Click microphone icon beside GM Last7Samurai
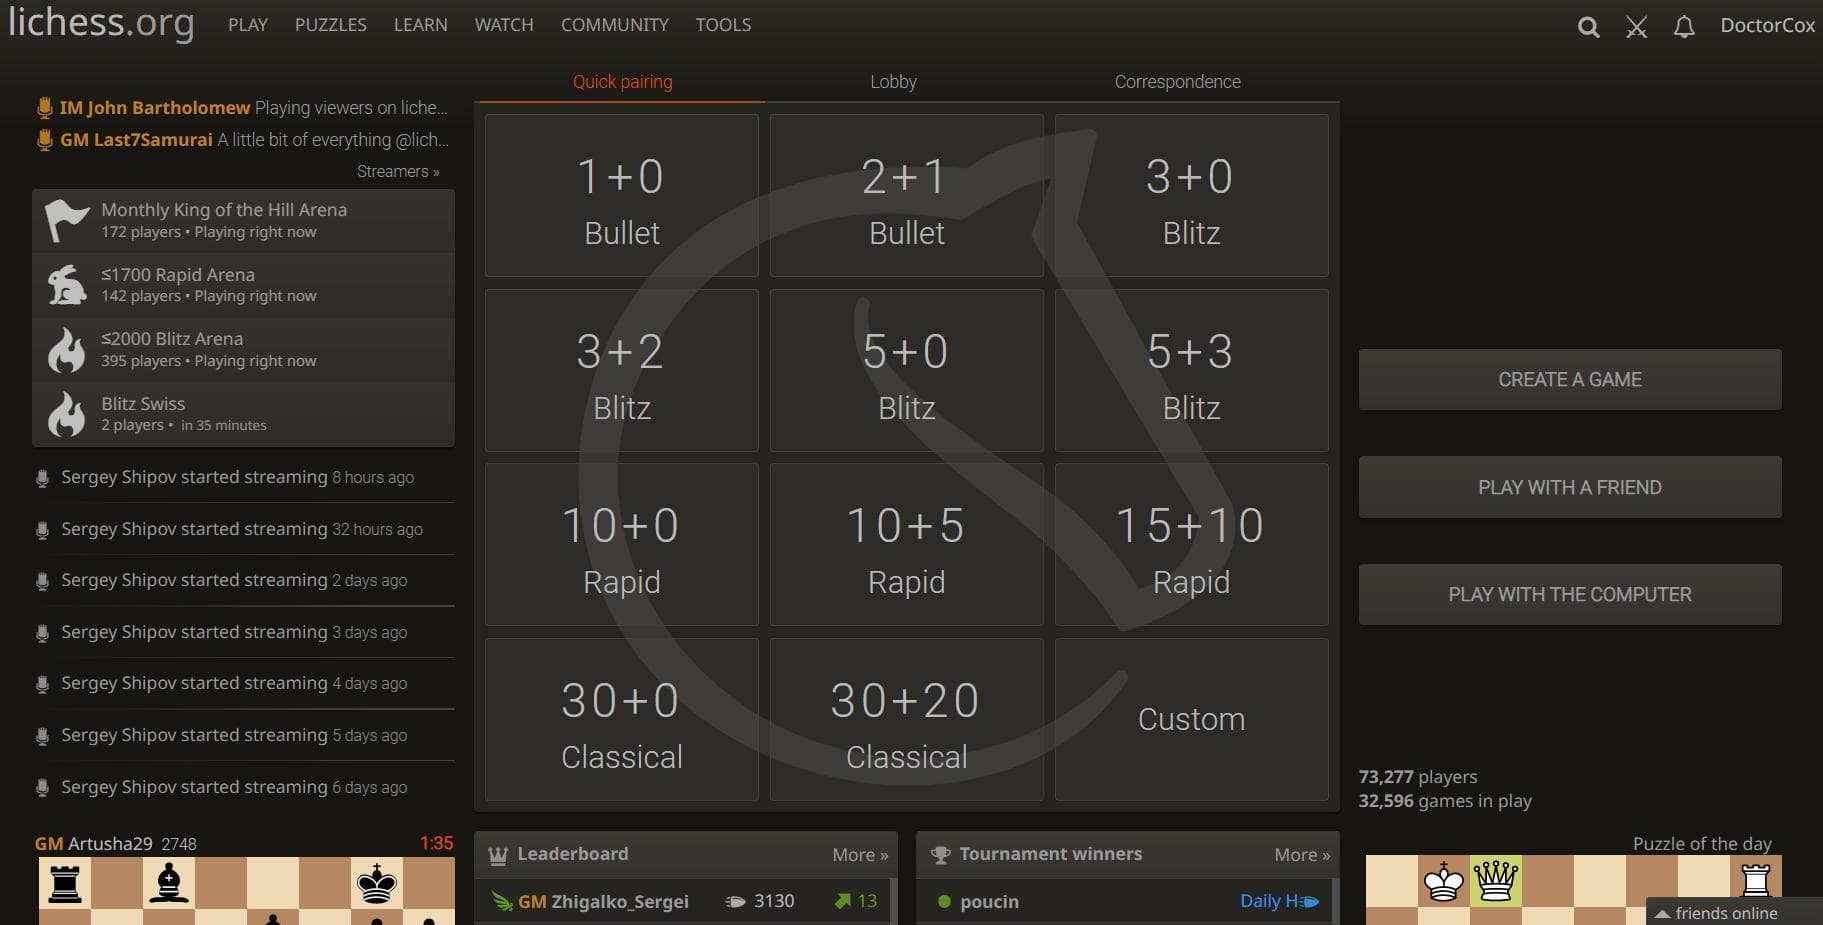Screen dimensions: 1823x925 point(45,140)
